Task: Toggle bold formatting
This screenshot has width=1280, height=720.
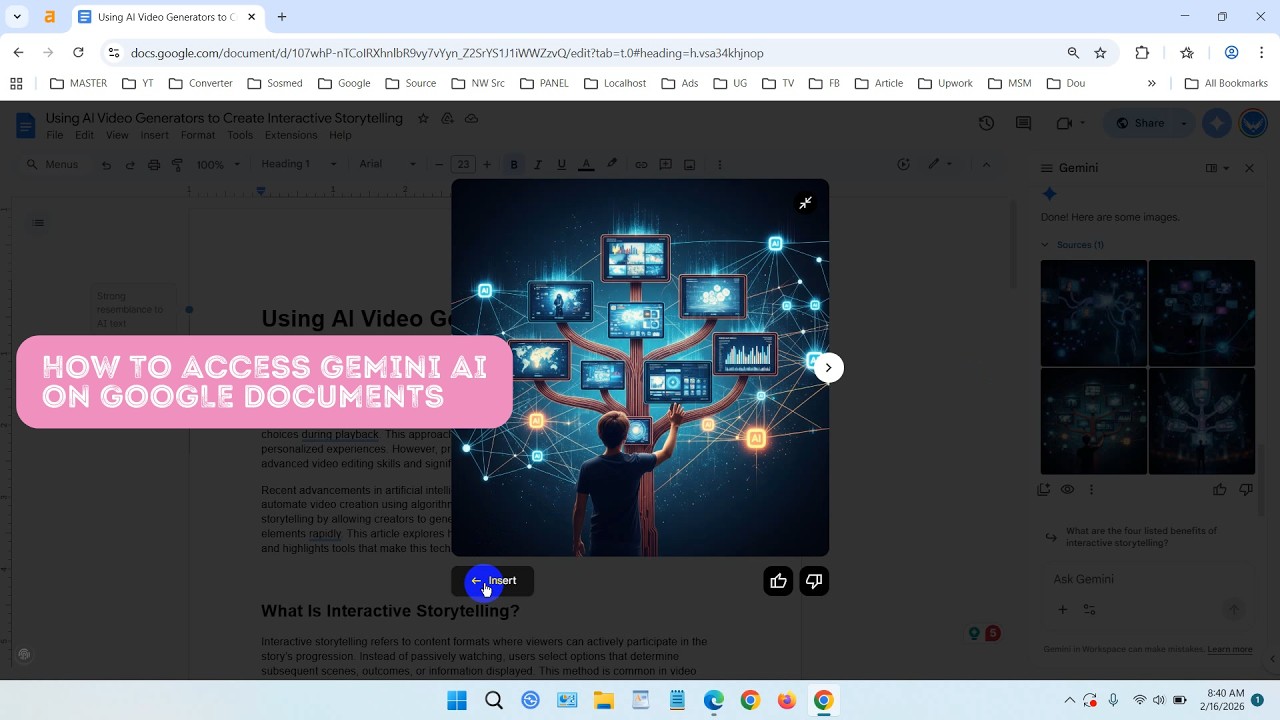Action: (x=514, y=165)
